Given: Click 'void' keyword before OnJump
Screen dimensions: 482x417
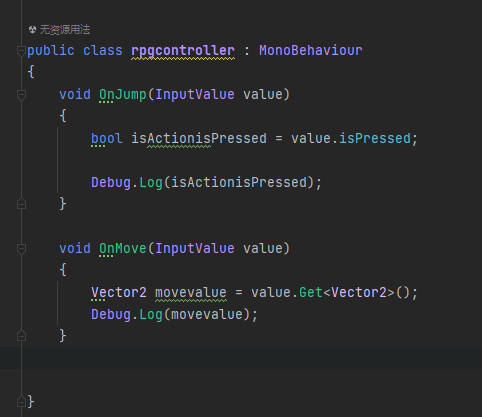Looking at the screenshot, I should point(75,95).
